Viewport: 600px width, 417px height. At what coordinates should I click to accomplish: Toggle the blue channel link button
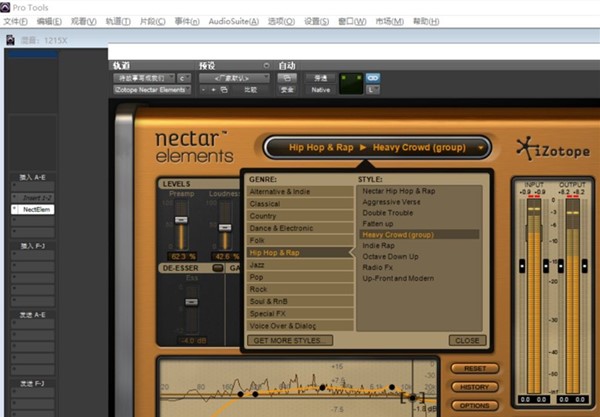pos(373,78)
